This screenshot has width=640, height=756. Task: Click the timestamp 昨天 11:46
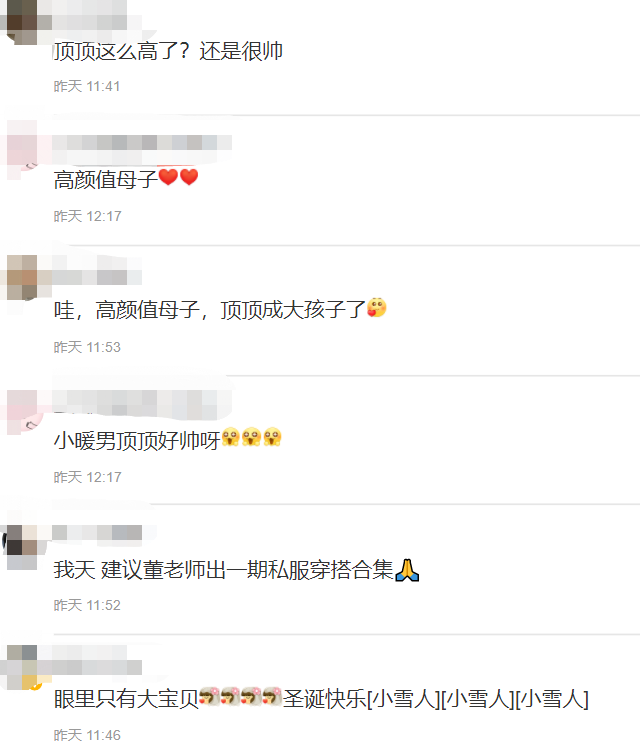tap(87, 735)
